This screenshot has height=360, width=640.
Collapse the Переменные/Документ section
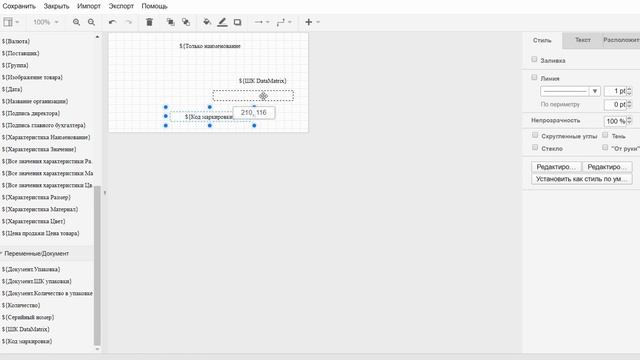(x=36, y=253)
